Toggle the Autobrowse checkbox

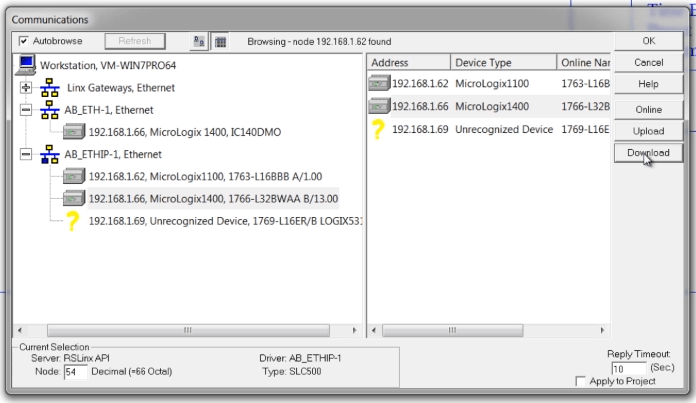click(x=24, y=41)
